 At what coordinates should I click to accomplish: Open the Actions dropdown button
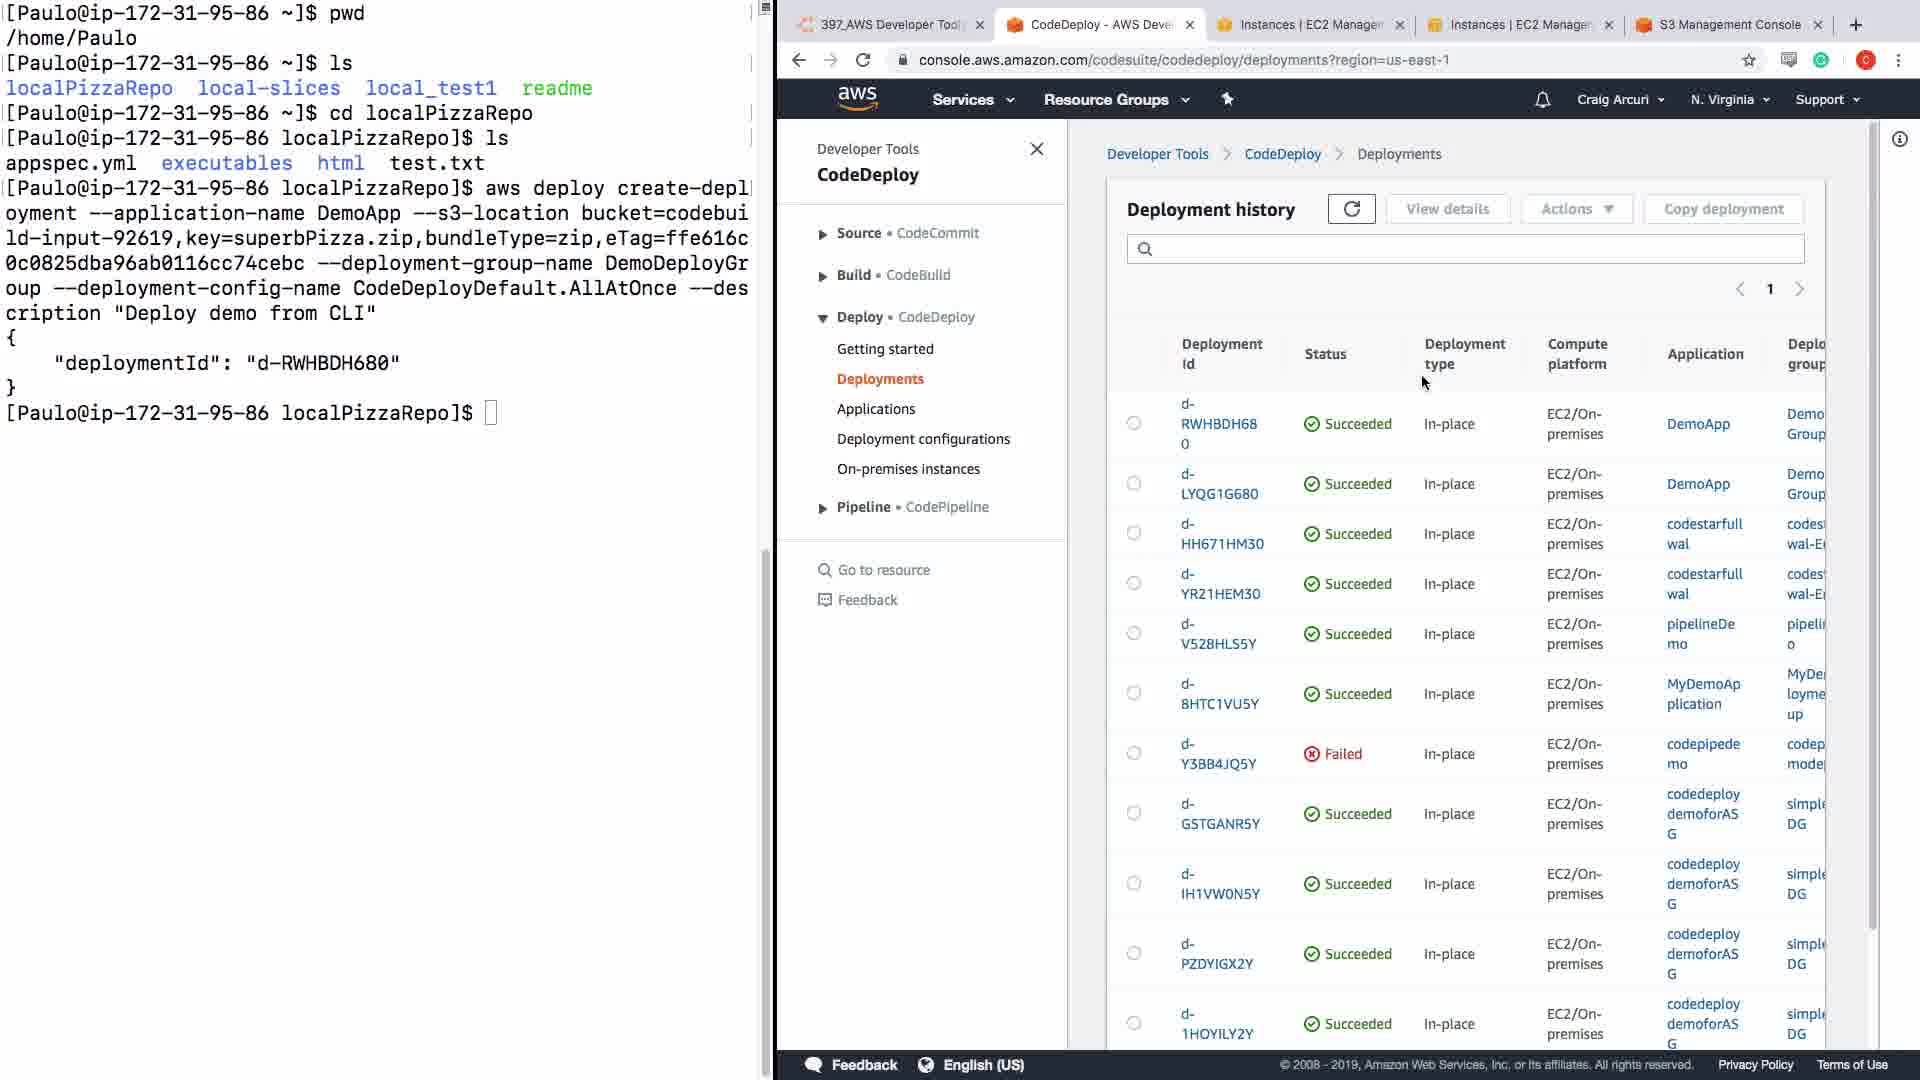click(x=1576, y=209)
